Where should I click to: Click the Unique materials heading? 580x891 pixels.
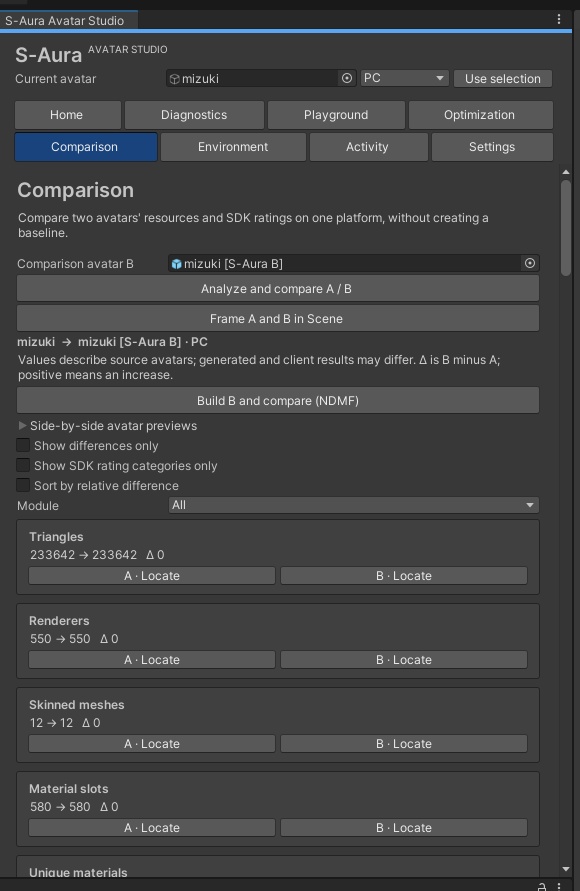click(78, 872)
